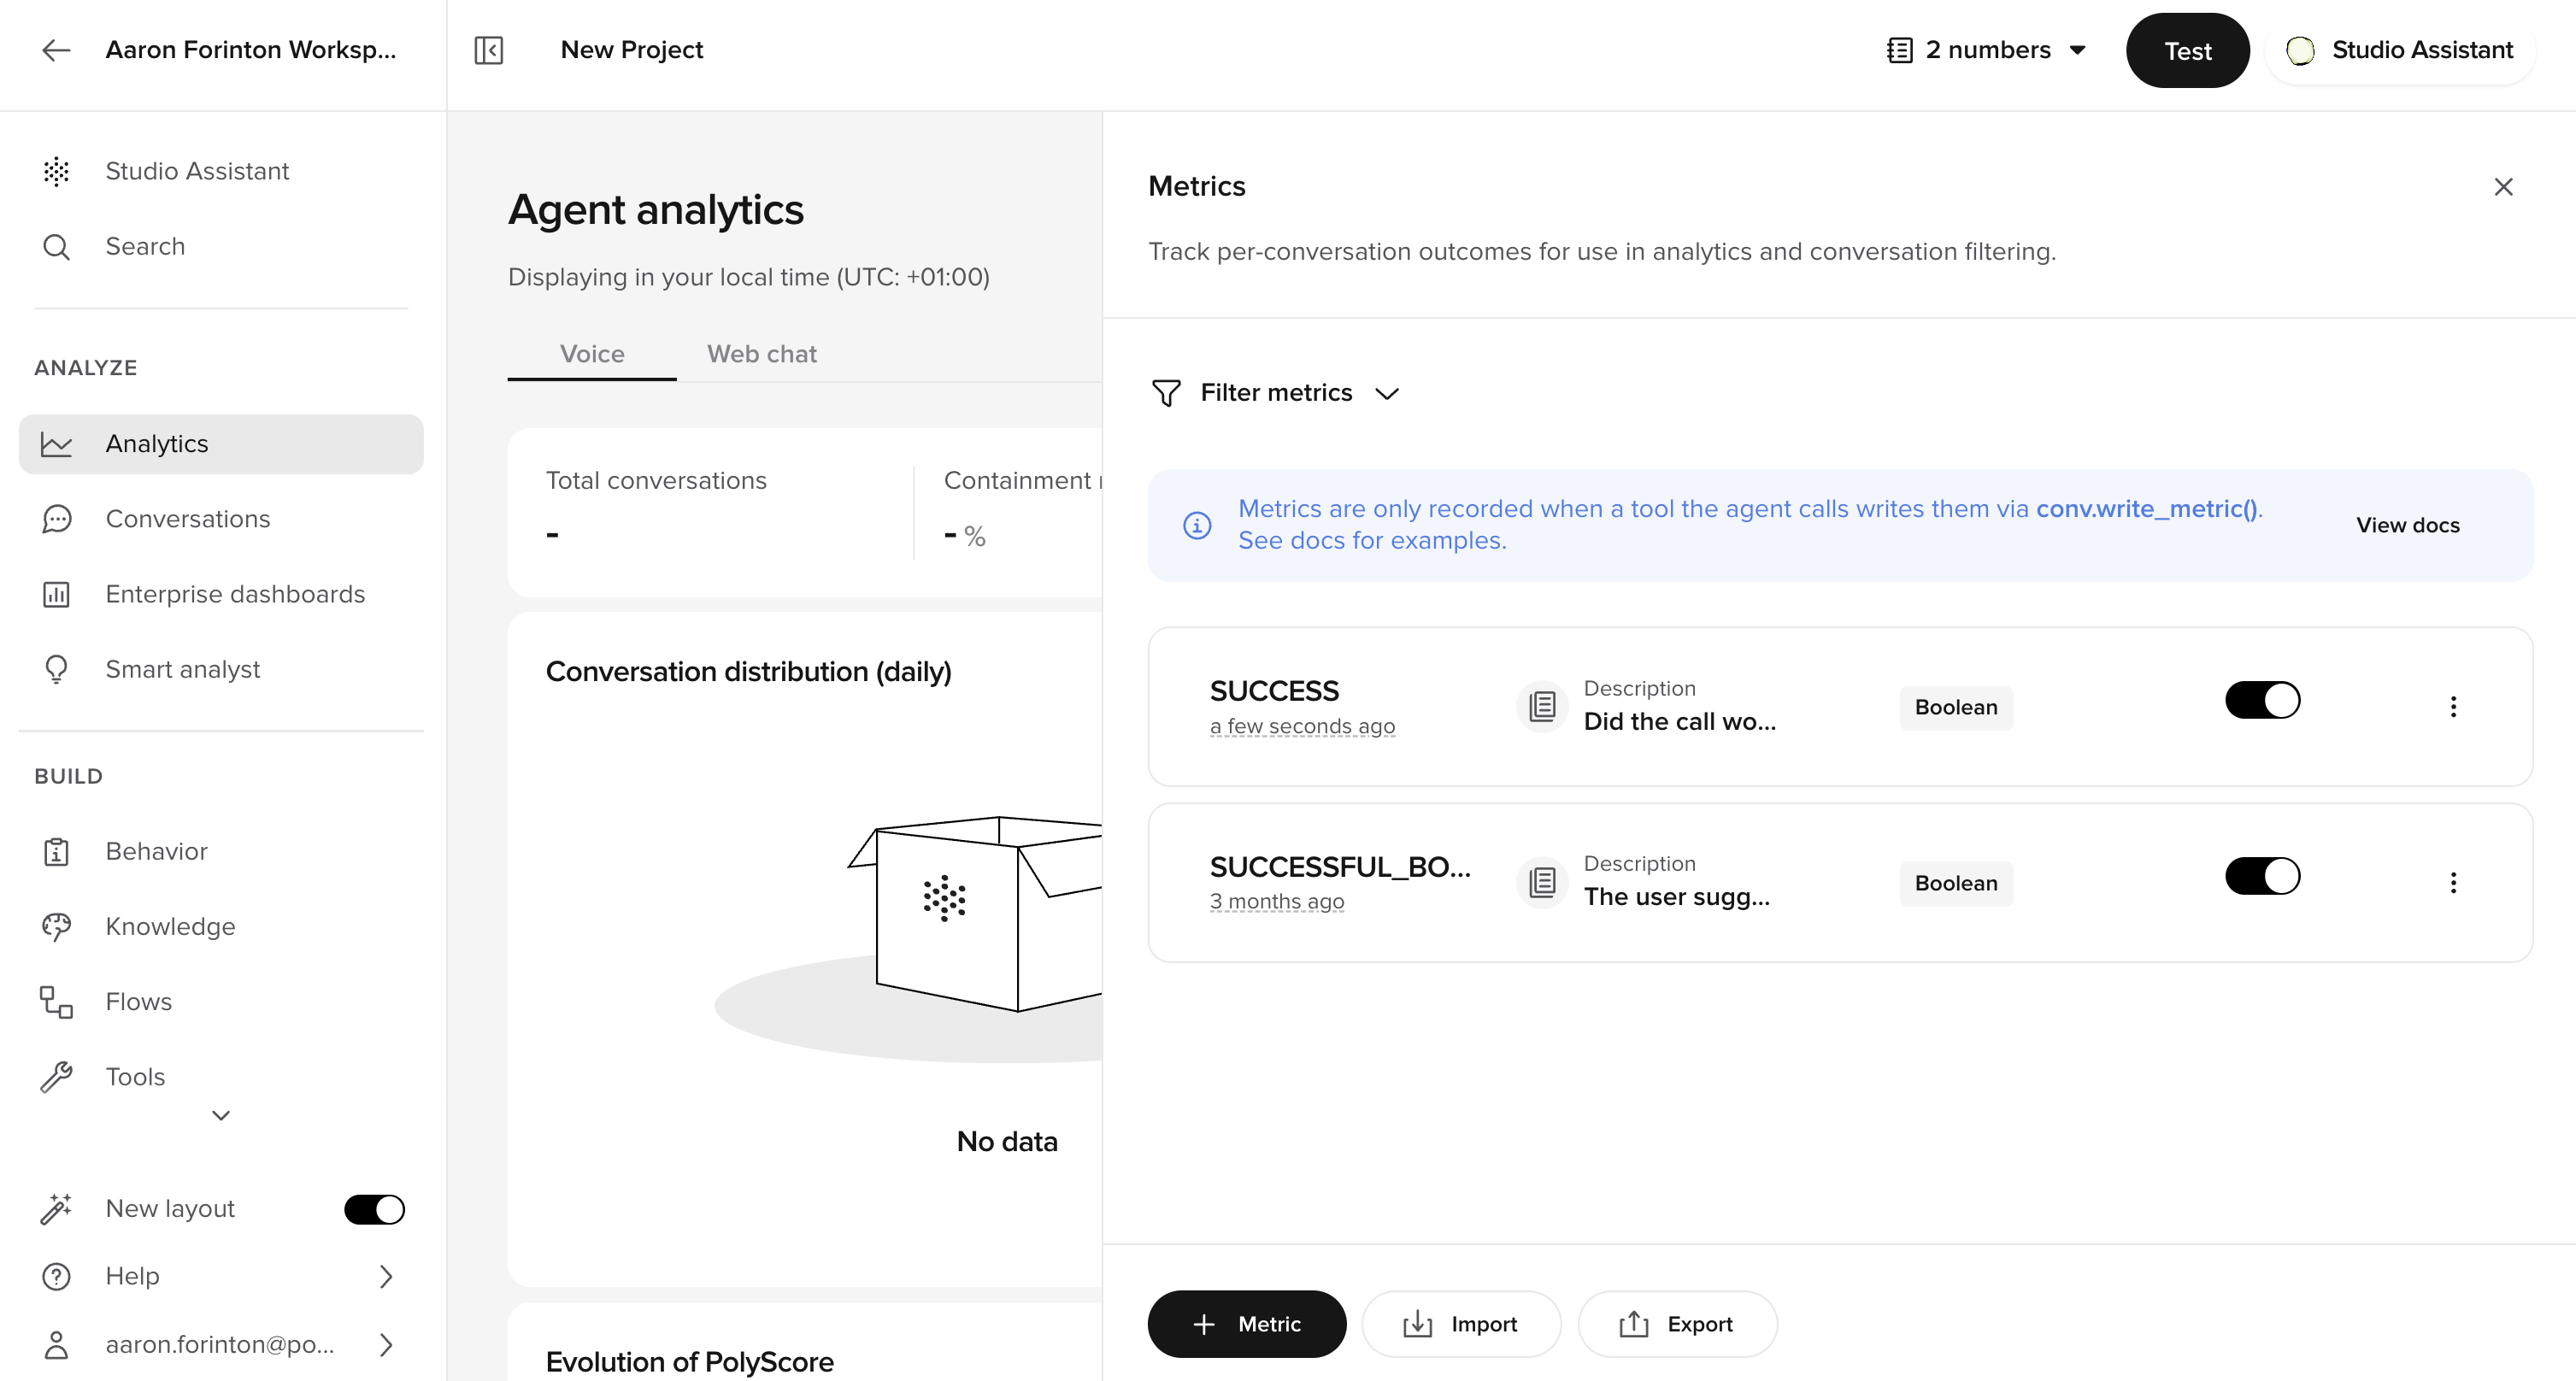Screen dimensions: 2576x1381
Task: Expand the Filter metrics dropdown
Action: point(1276,393)
